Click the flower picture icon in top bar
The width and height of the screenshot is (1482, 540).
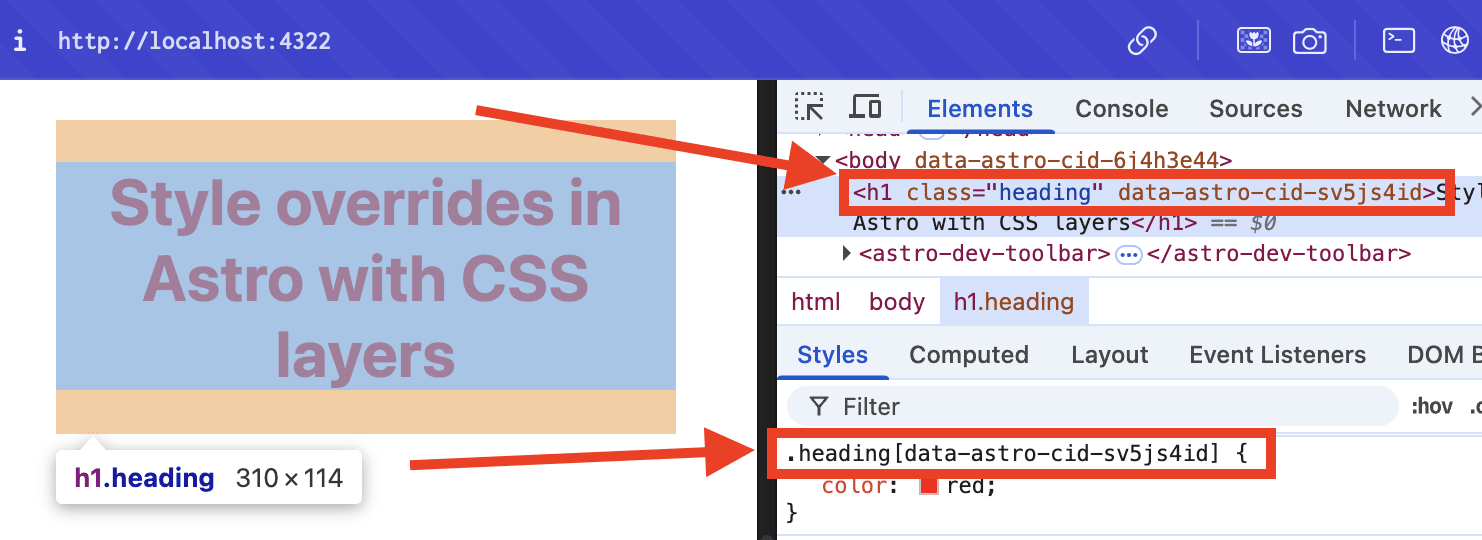(1253, 41)
